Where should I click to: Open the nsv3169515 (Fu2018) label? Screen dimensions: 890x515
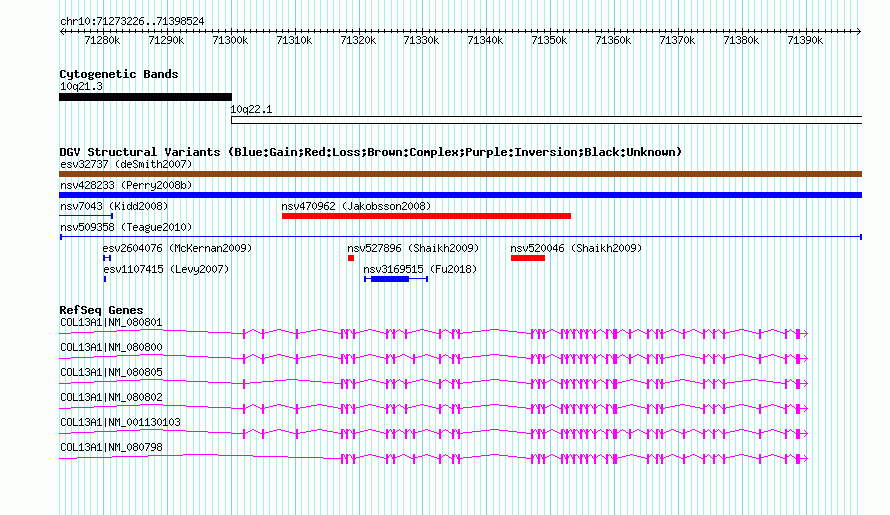(420, 270)
